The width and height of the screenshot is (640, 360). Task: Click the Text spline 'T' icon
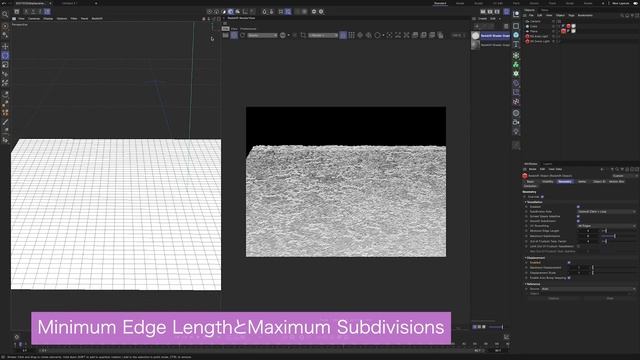click(516, 44)
